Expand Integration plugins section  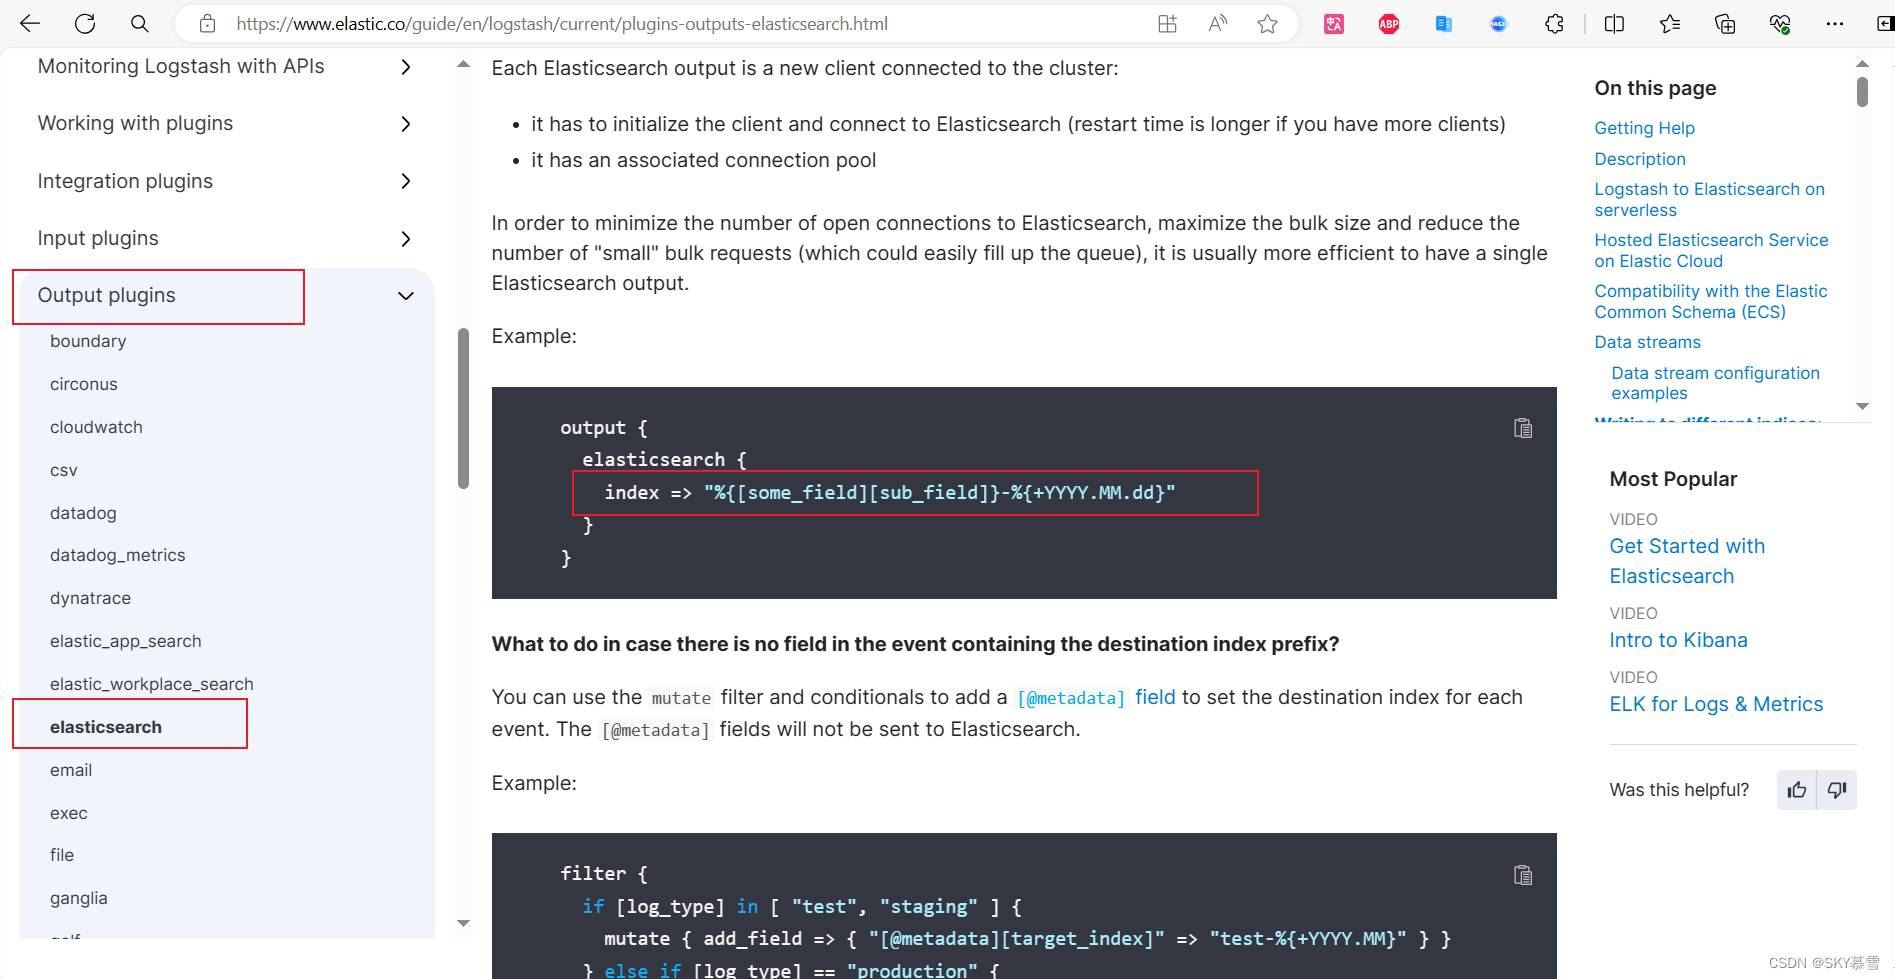tap(405, 181)
